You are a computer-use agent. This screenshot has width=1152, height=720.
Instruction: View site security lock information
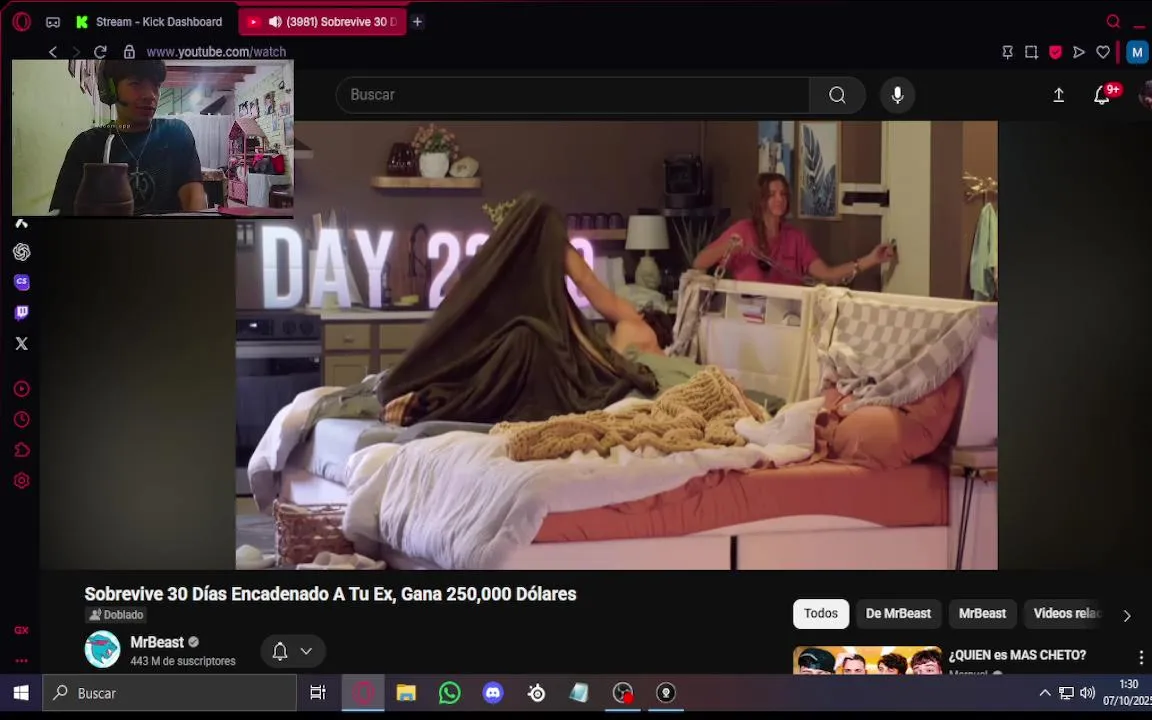pos(129,51)
